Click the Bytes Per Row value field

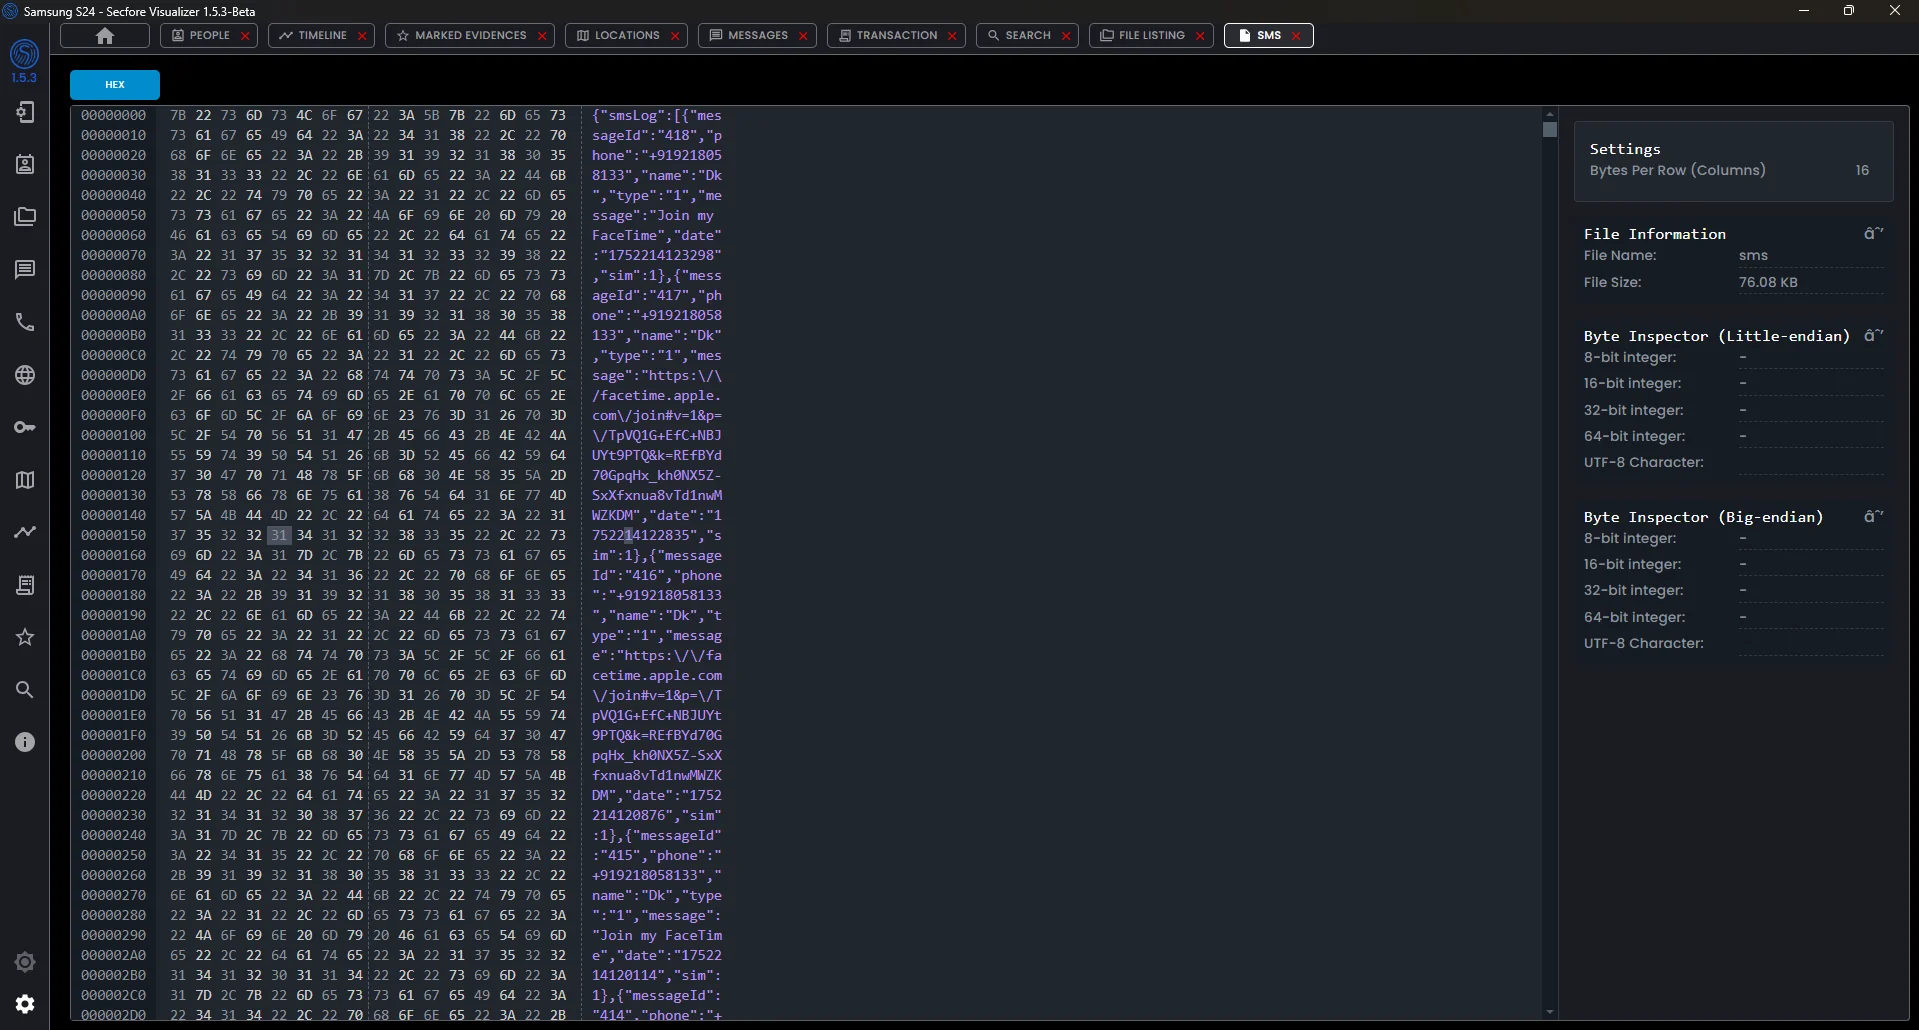coord(1861,170)
